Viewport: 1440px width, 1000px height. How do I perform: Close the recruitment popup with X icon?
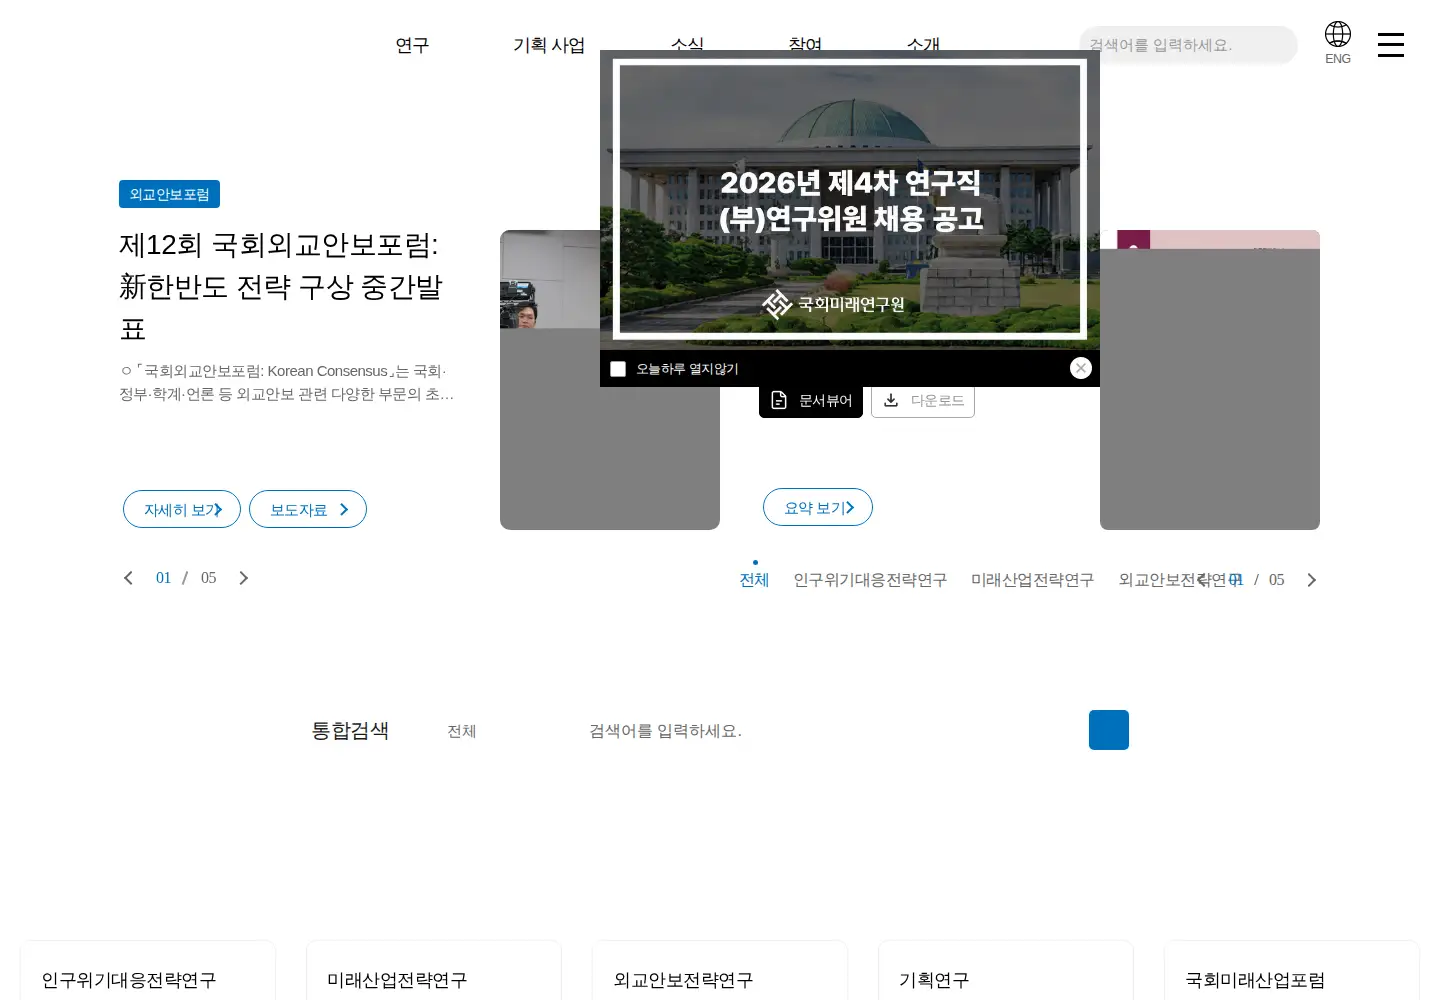(x=1081, y=368)
